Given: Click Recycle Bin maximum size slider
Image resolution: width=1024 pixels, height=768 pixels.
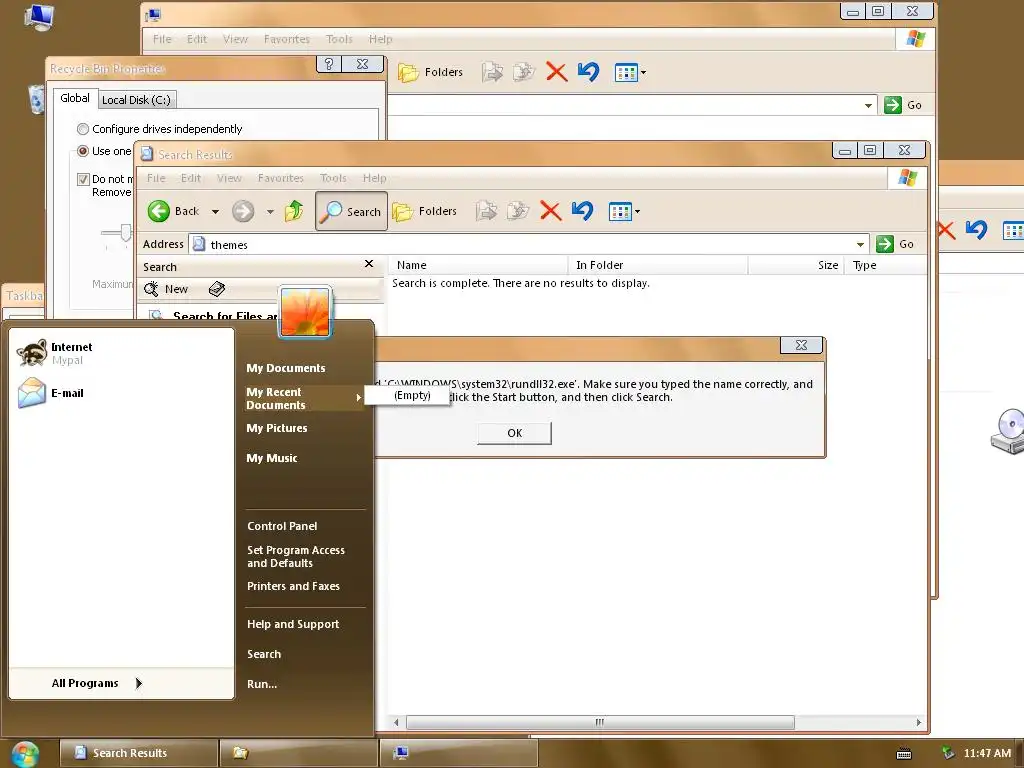Looking at the screenshot, I should (125, 232).
